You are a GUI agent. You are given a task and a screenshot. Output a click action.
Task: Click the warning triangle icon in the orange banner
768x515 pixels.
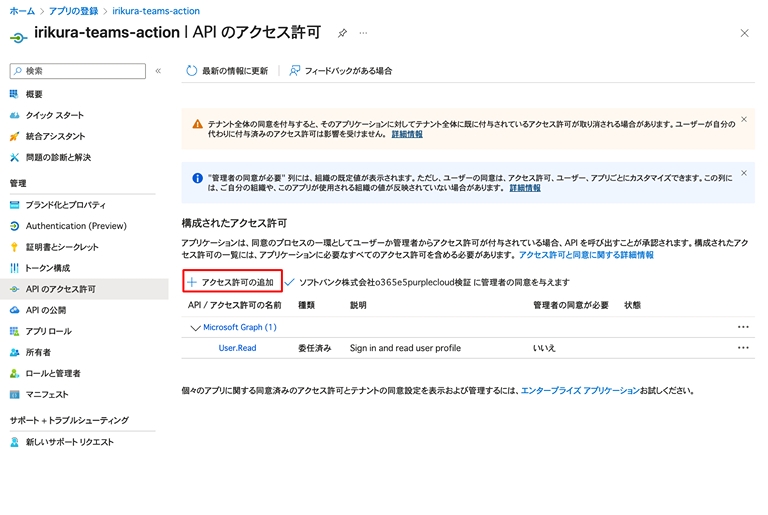tap(197, 124)
